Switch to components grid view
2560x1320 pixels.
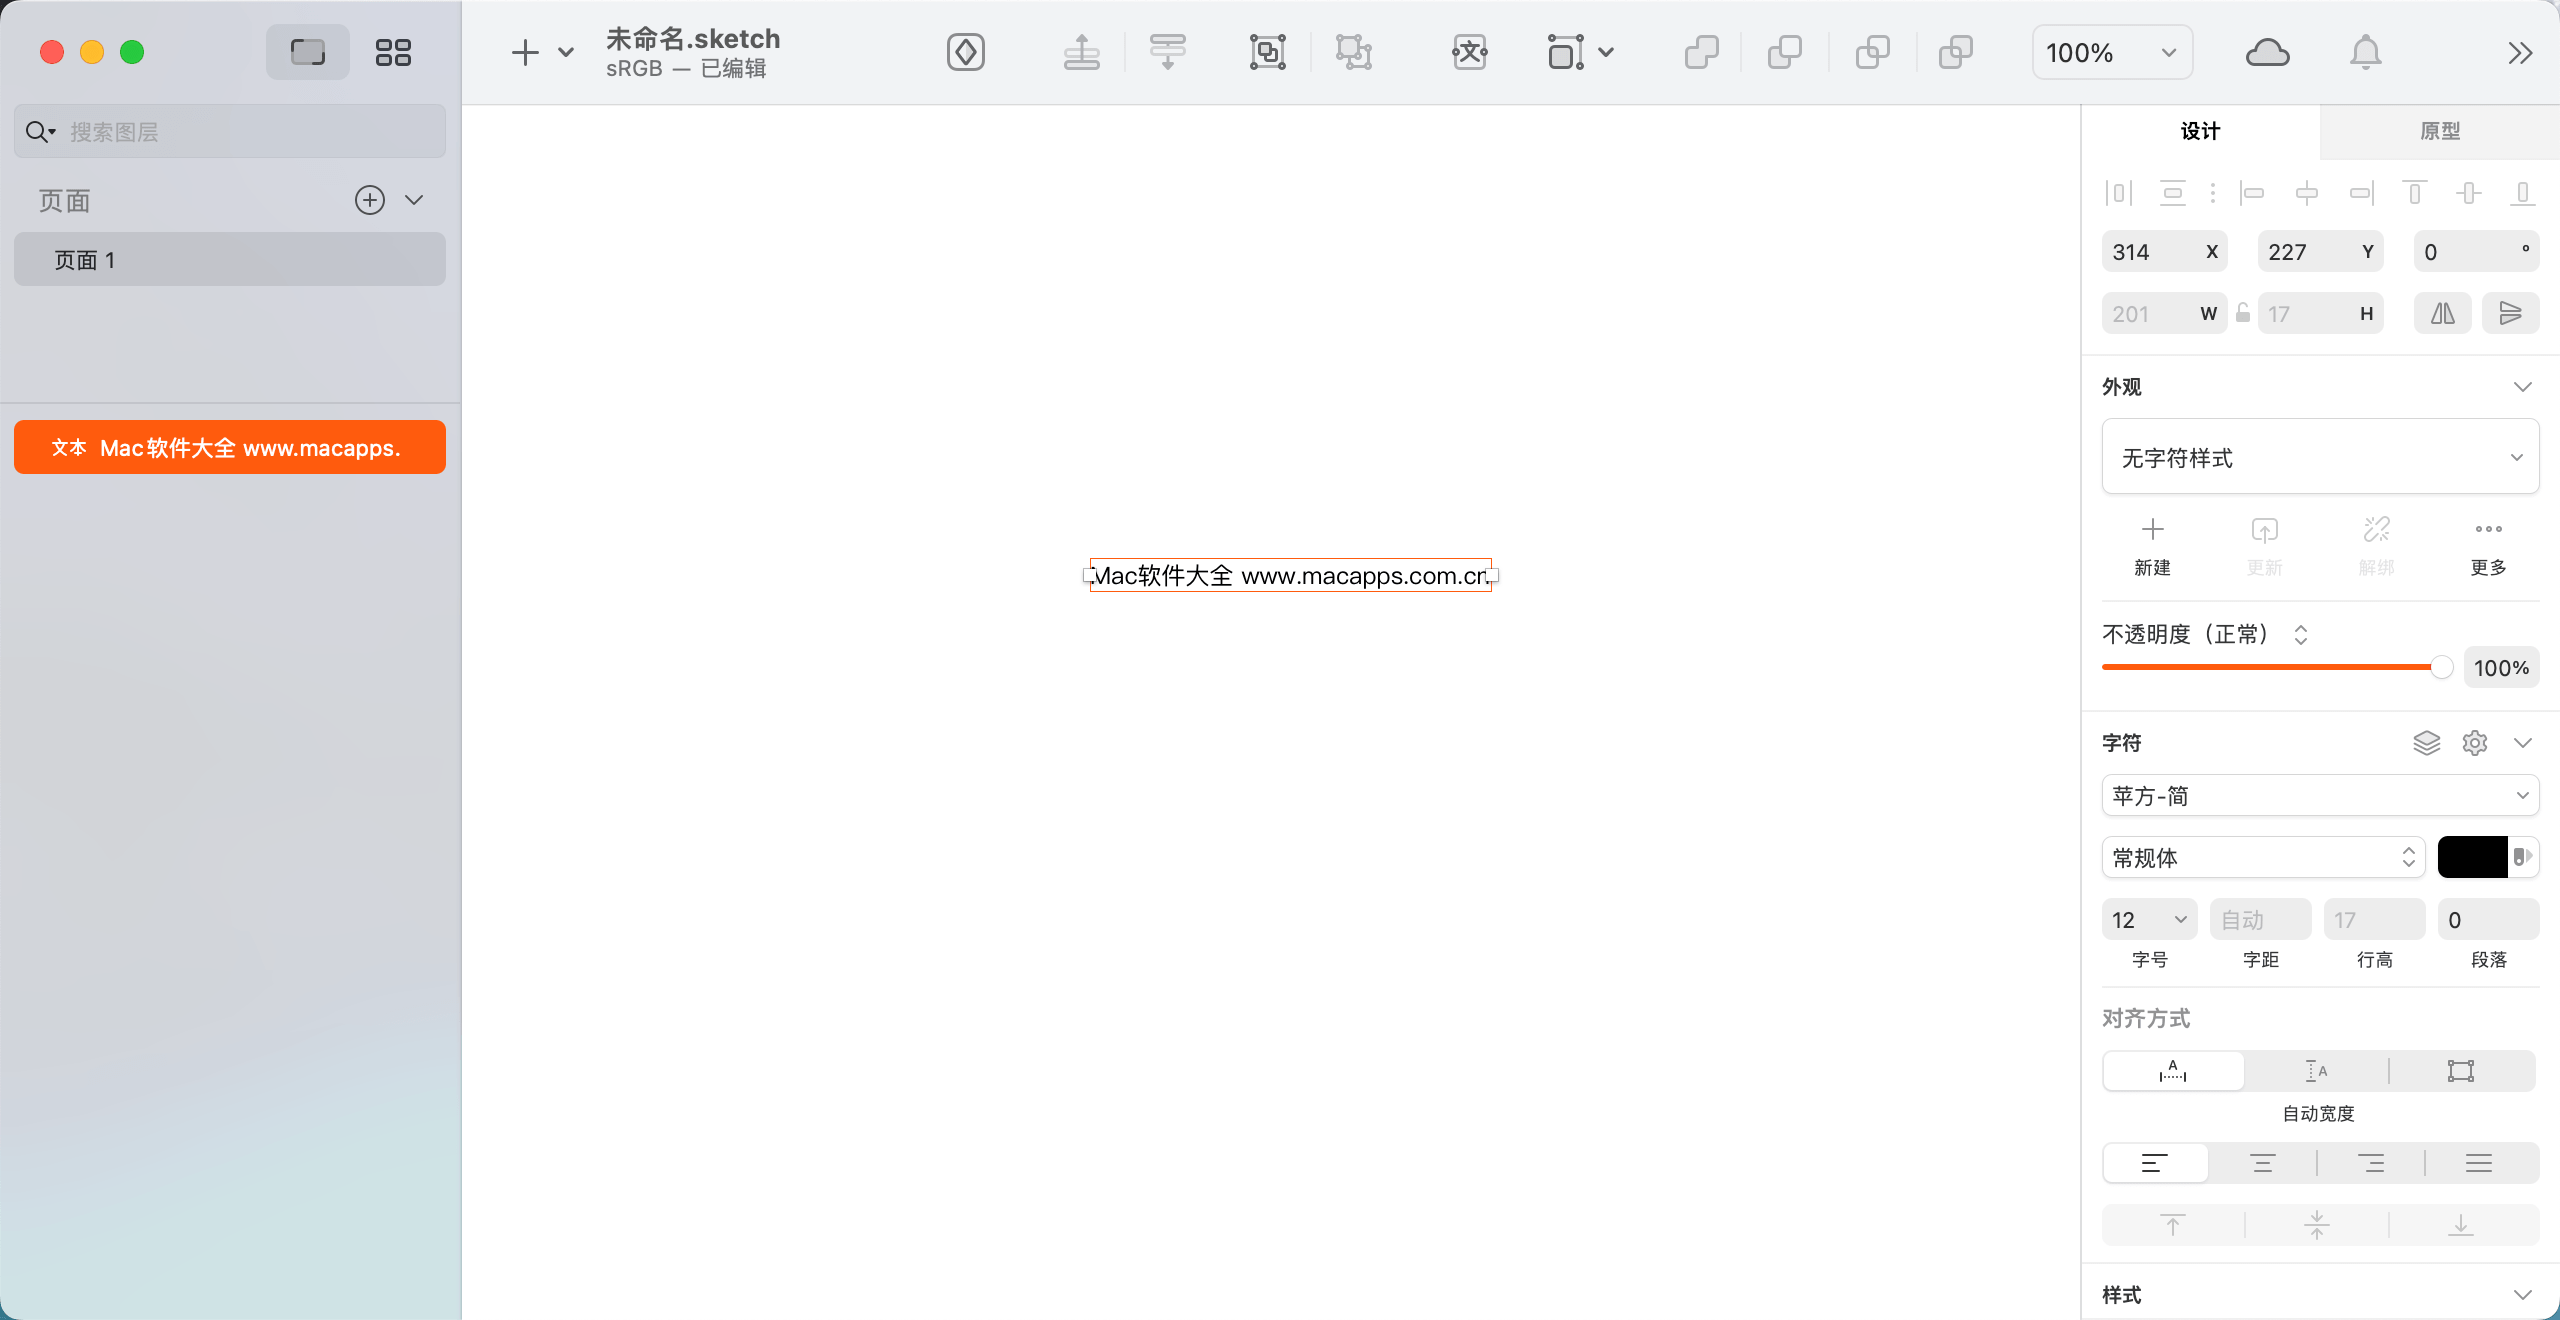pos(393,52)
